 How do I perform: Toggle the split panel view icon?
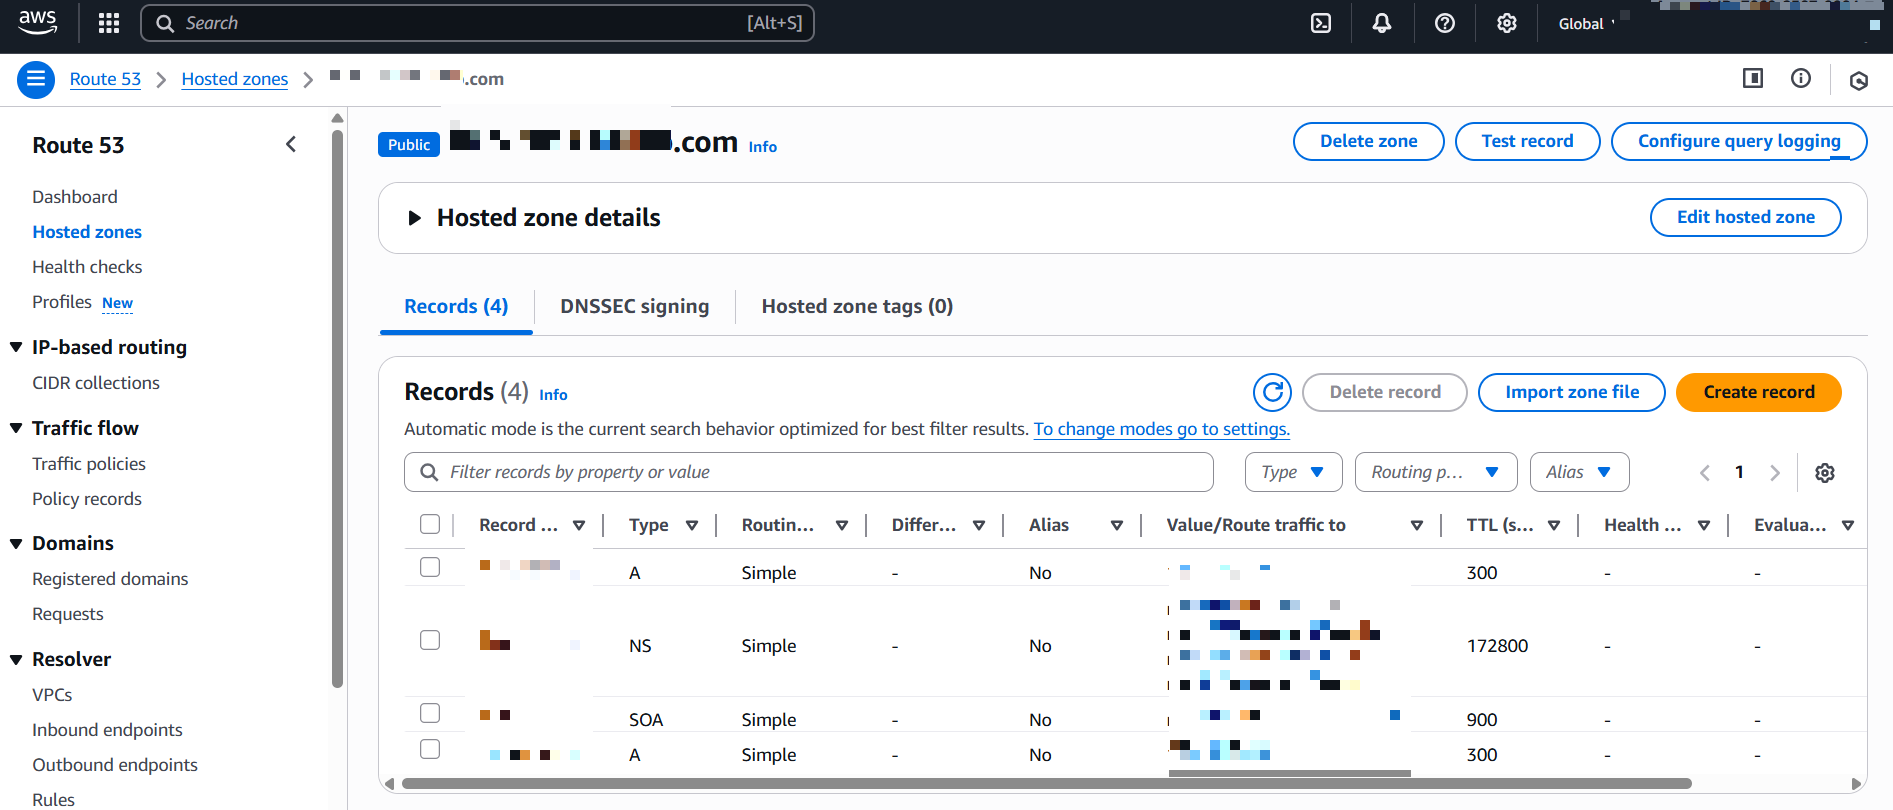[1753, 78]
